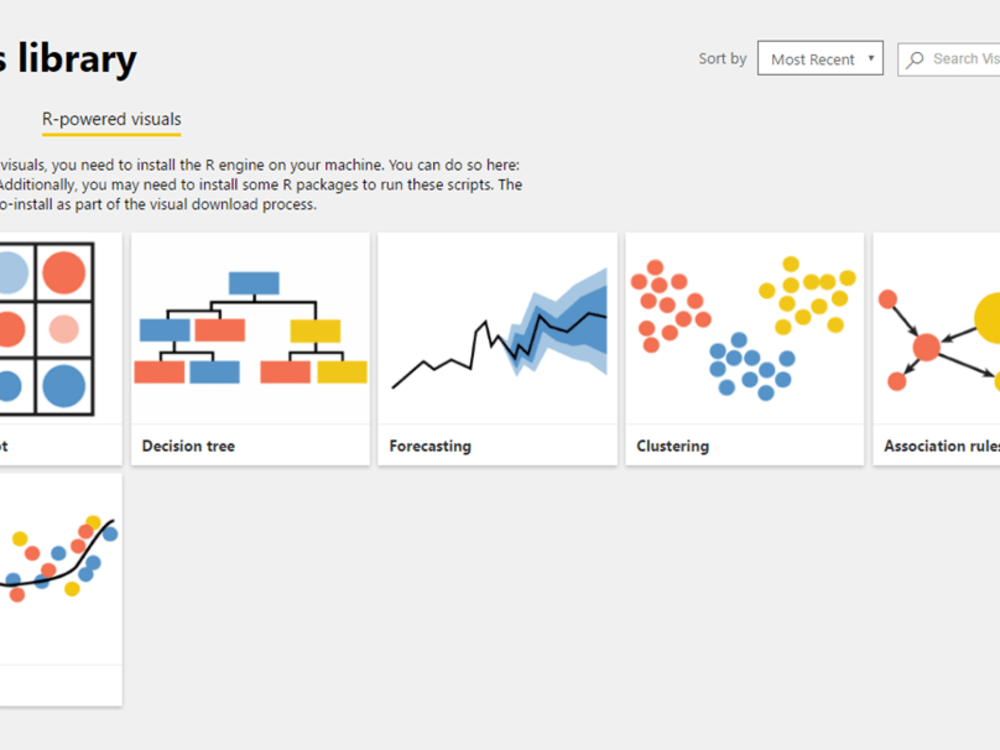
Task: Open the curve-fitting visual in the second row
Action: pos(60,560)
